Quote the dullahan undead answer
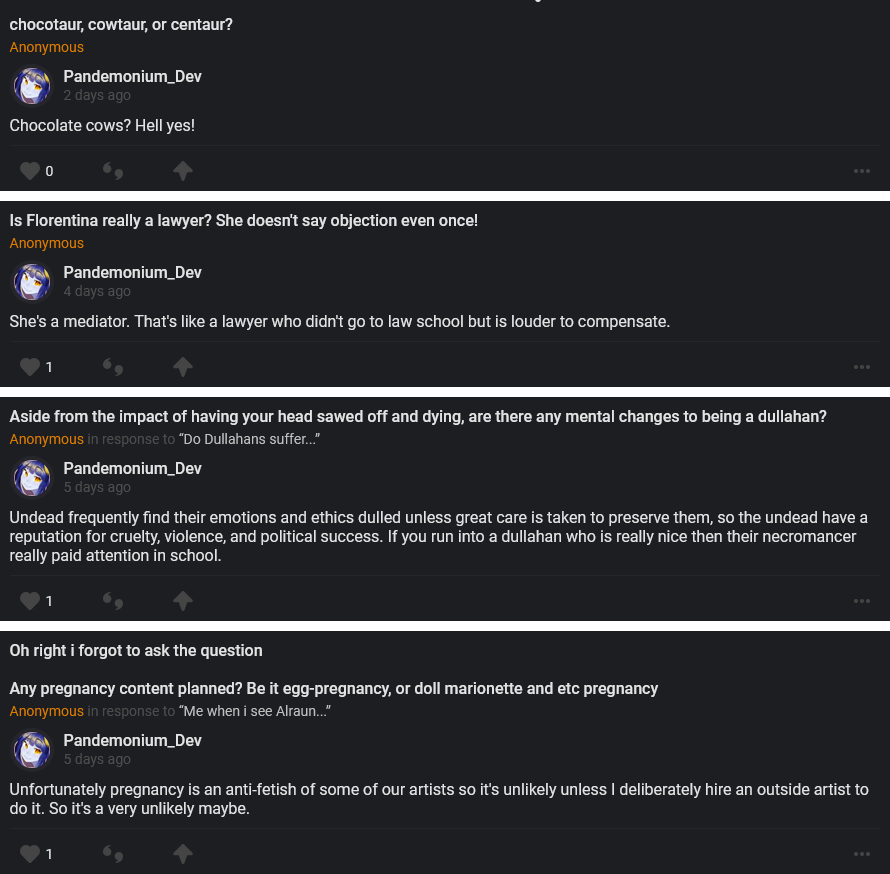The height and width of the screenshot is (874, 890). pos(113,601)
